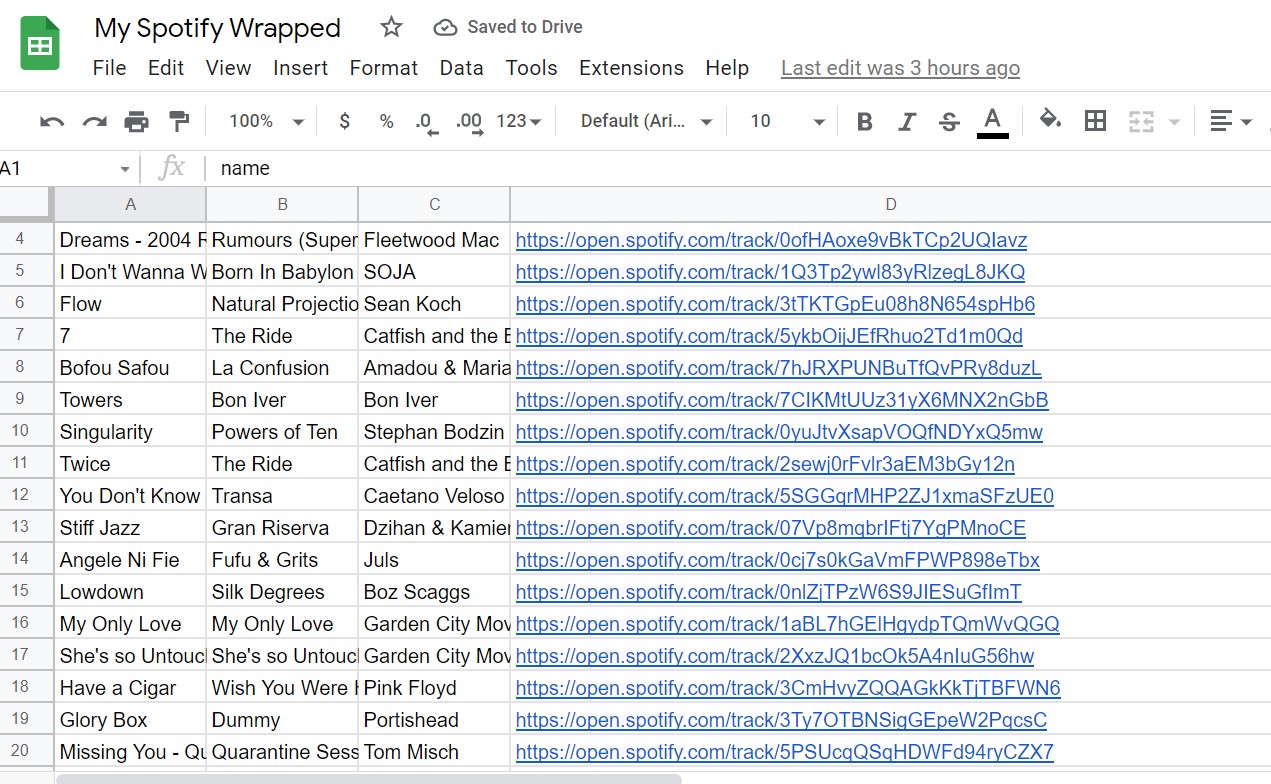
Task: Star the My Spotify Wrapped document
Action: coord(391,28)
